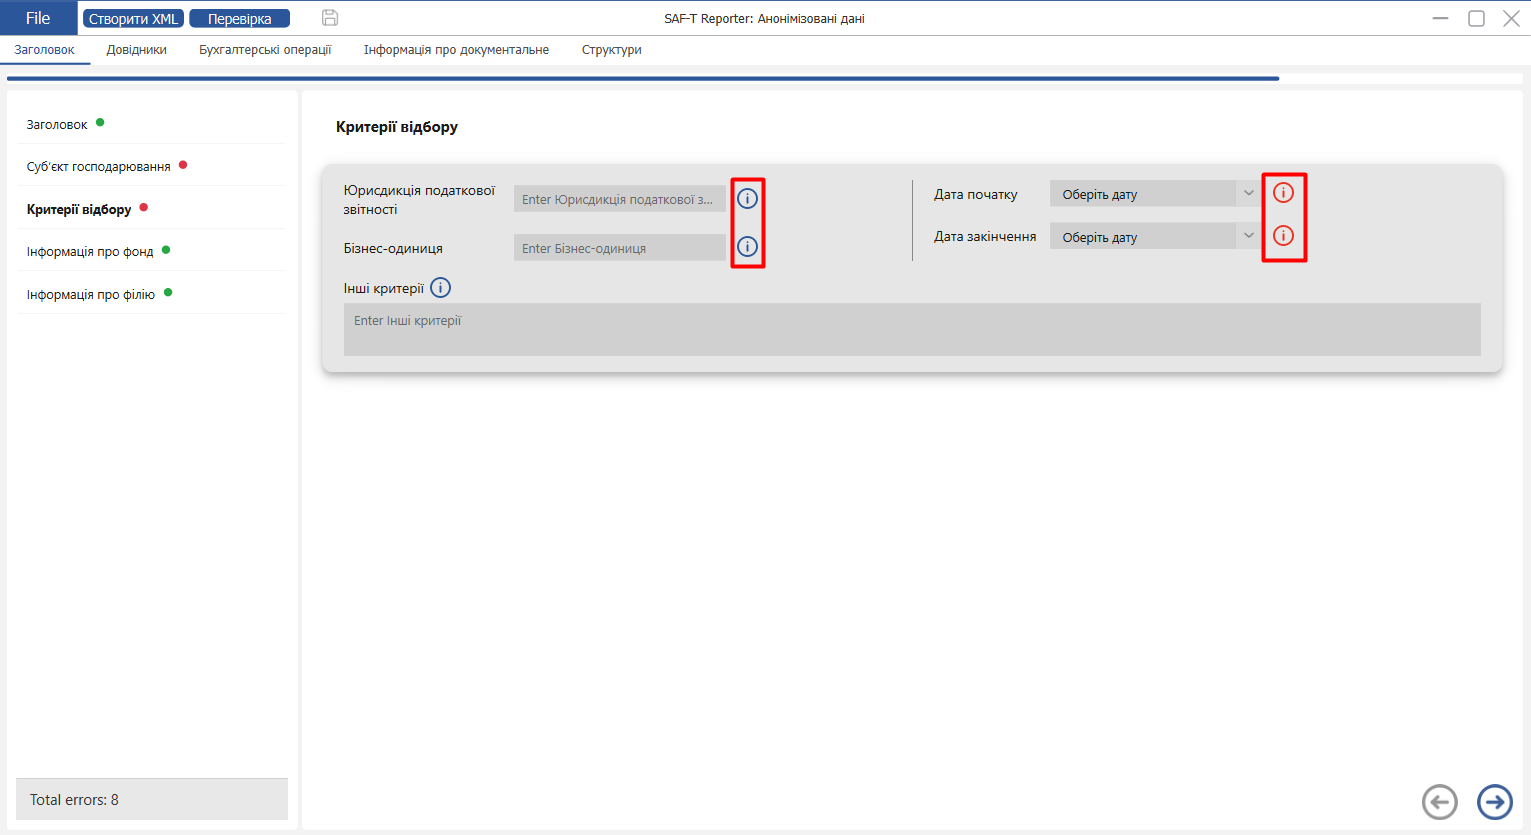Click Перевірка button

tap(239, 19)
